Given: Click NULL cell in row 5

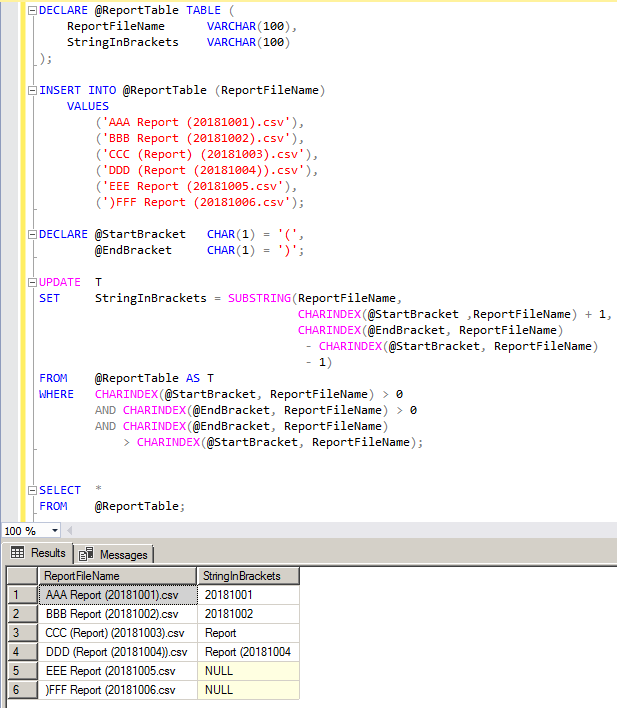Looking at the screenshot, I should pos(248,671).
